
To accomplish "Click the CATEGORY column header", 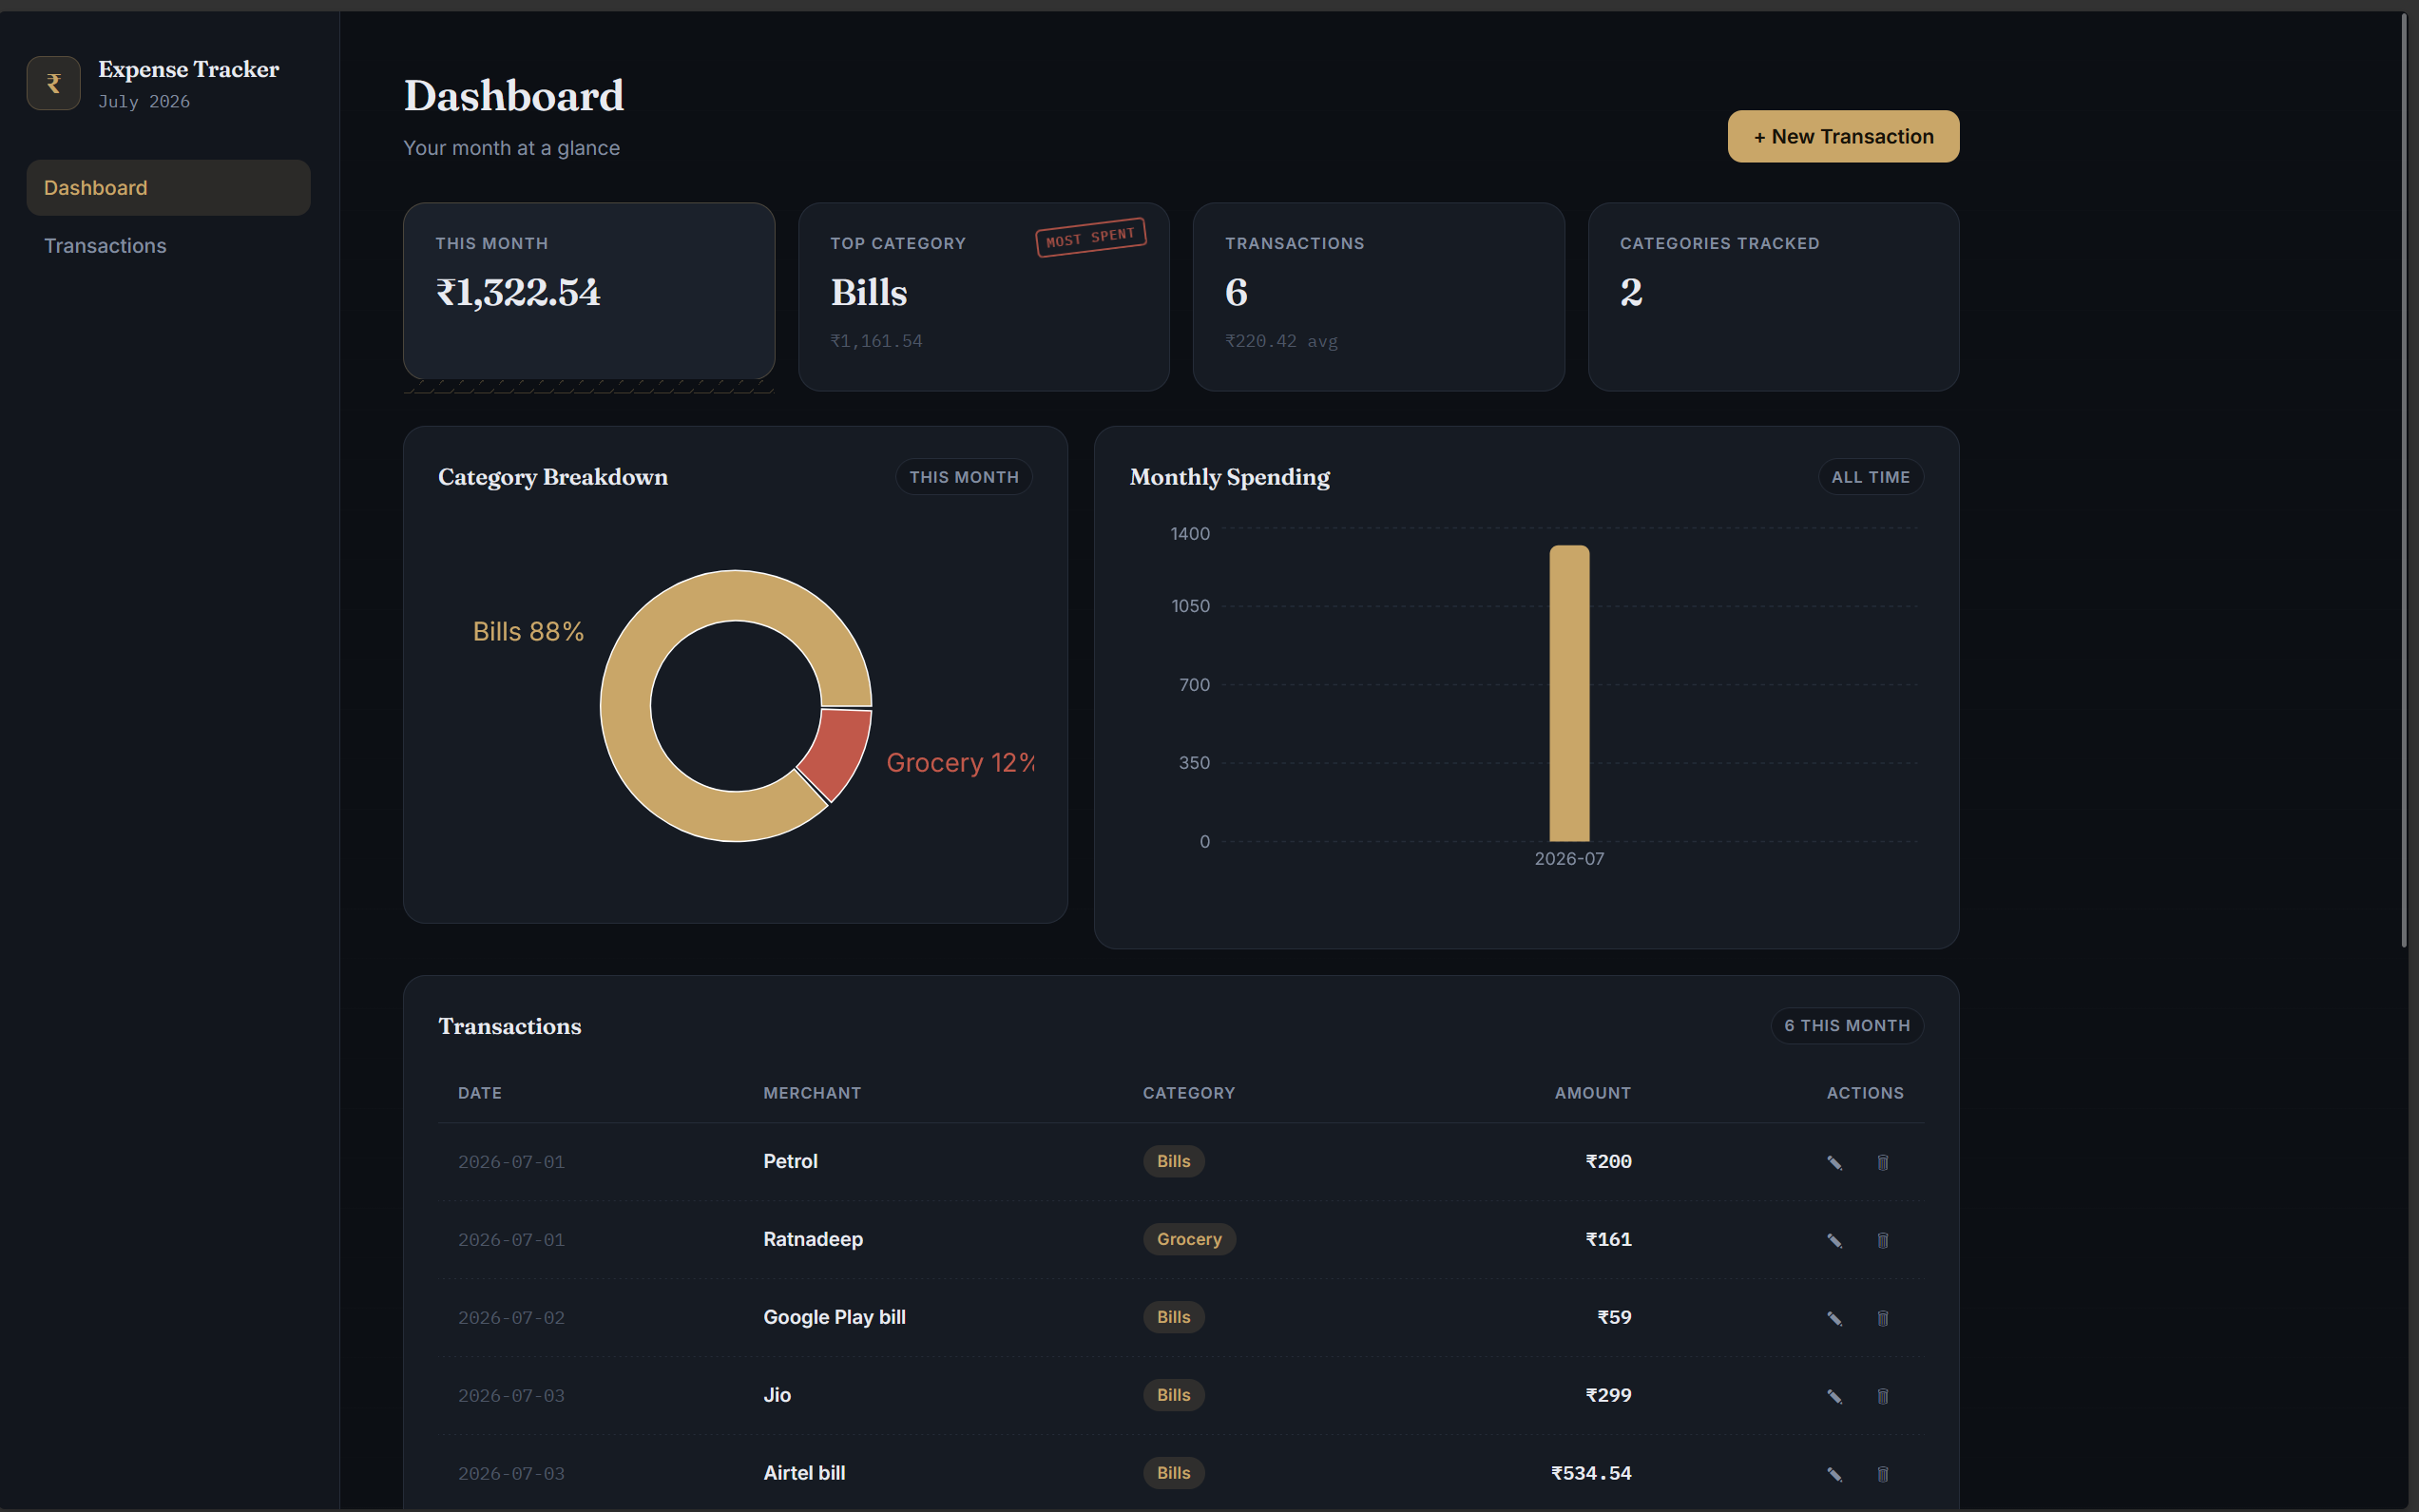I will (x=1189, y=1093).
